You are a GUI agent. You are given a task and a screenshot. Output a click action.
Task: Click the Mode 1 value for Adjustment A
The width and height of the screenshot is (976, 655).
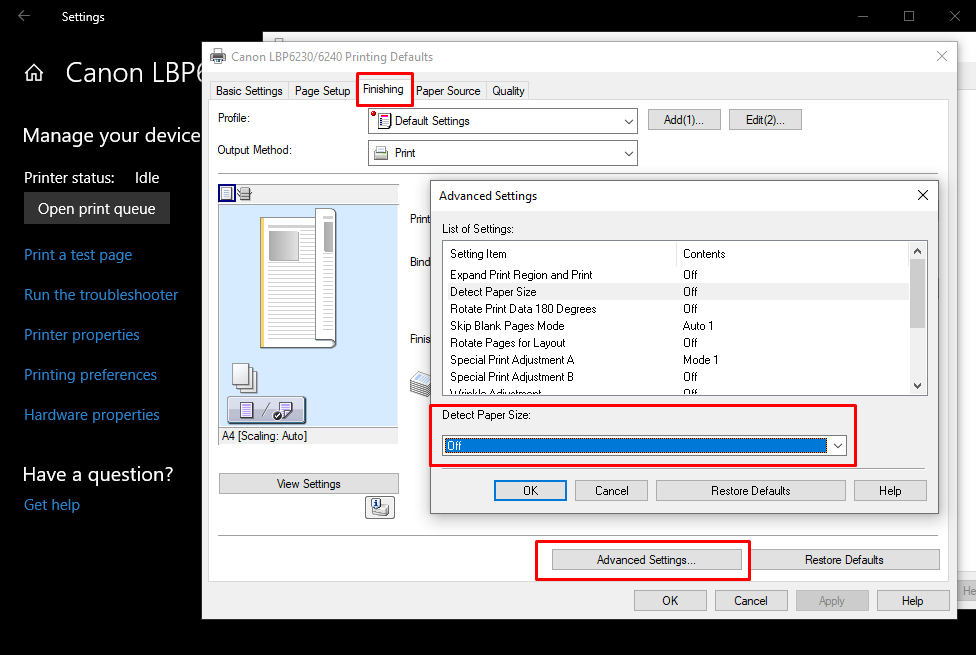click(x=700, y=360)
